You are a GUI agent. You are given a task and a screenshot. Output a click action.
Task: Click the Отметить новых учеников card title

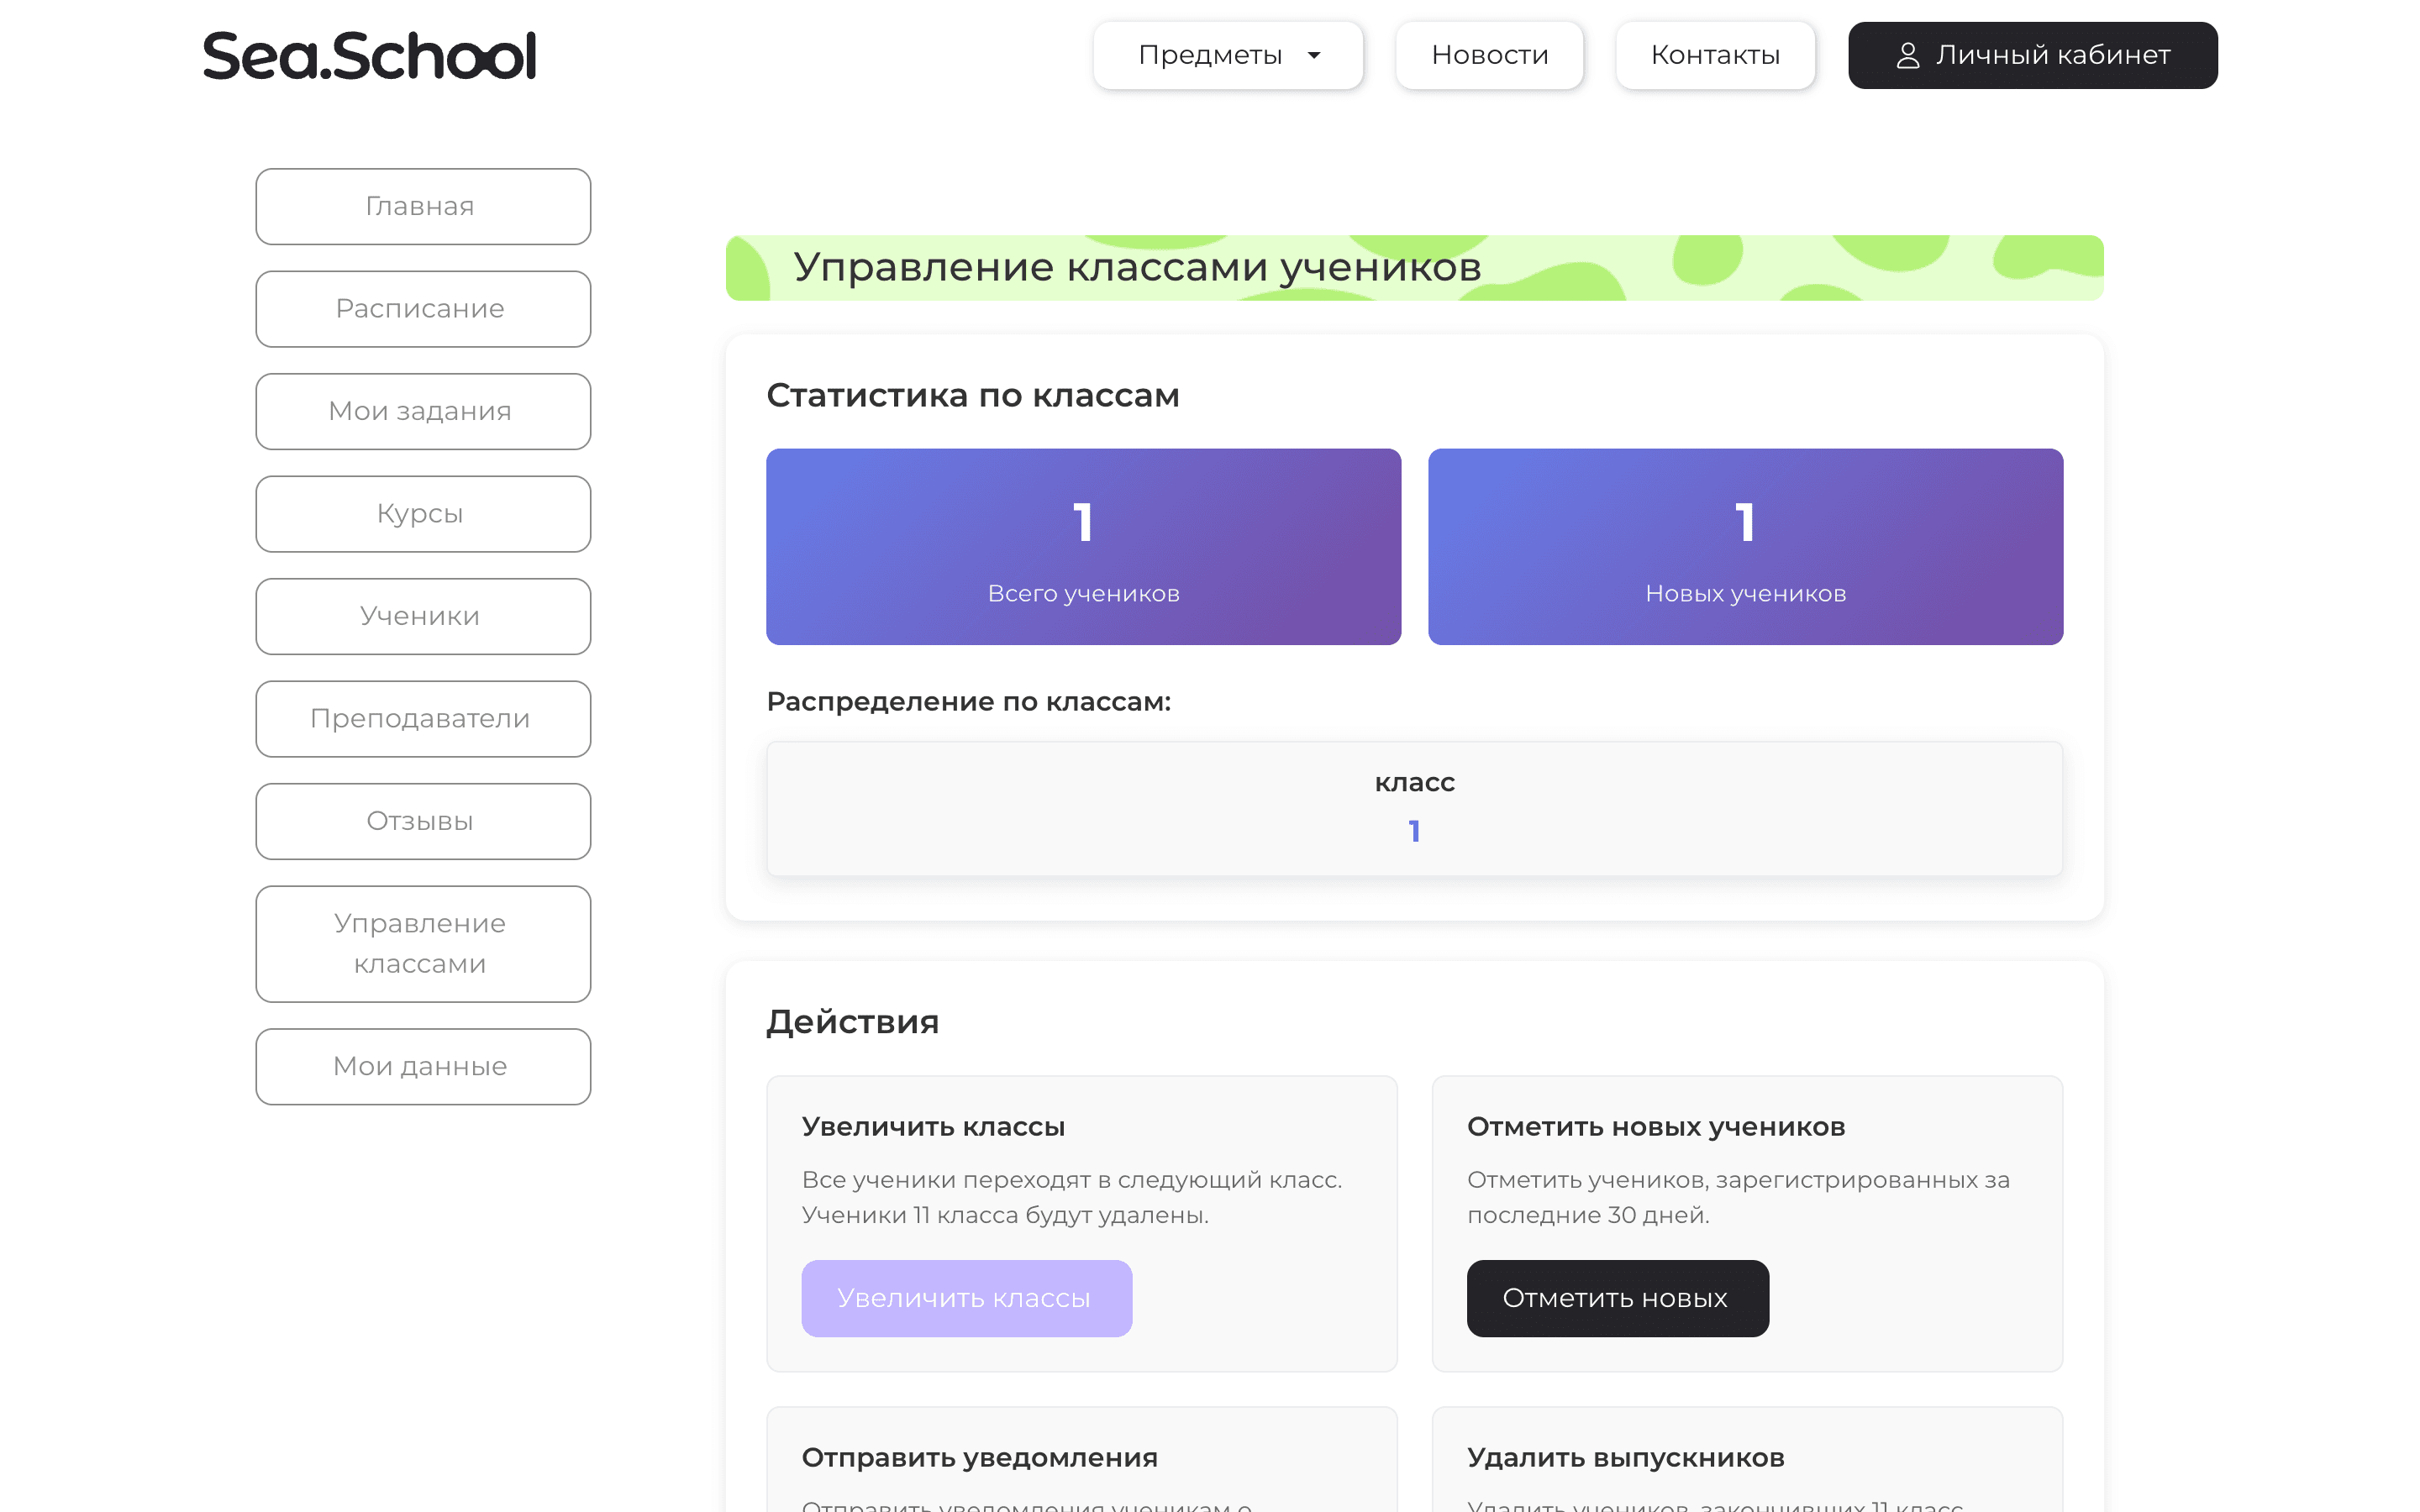point(1656,1126)
